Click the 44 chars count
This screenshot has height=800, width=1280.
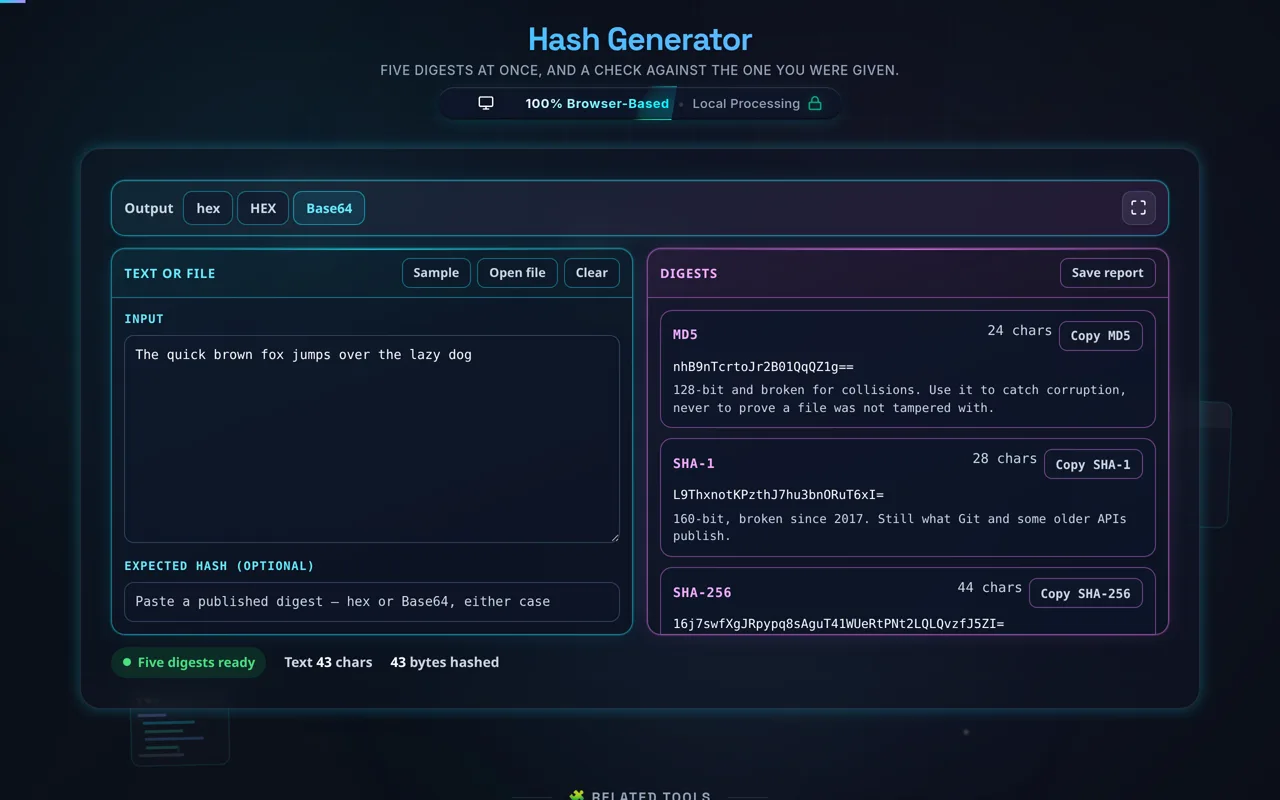coord(989,587)
